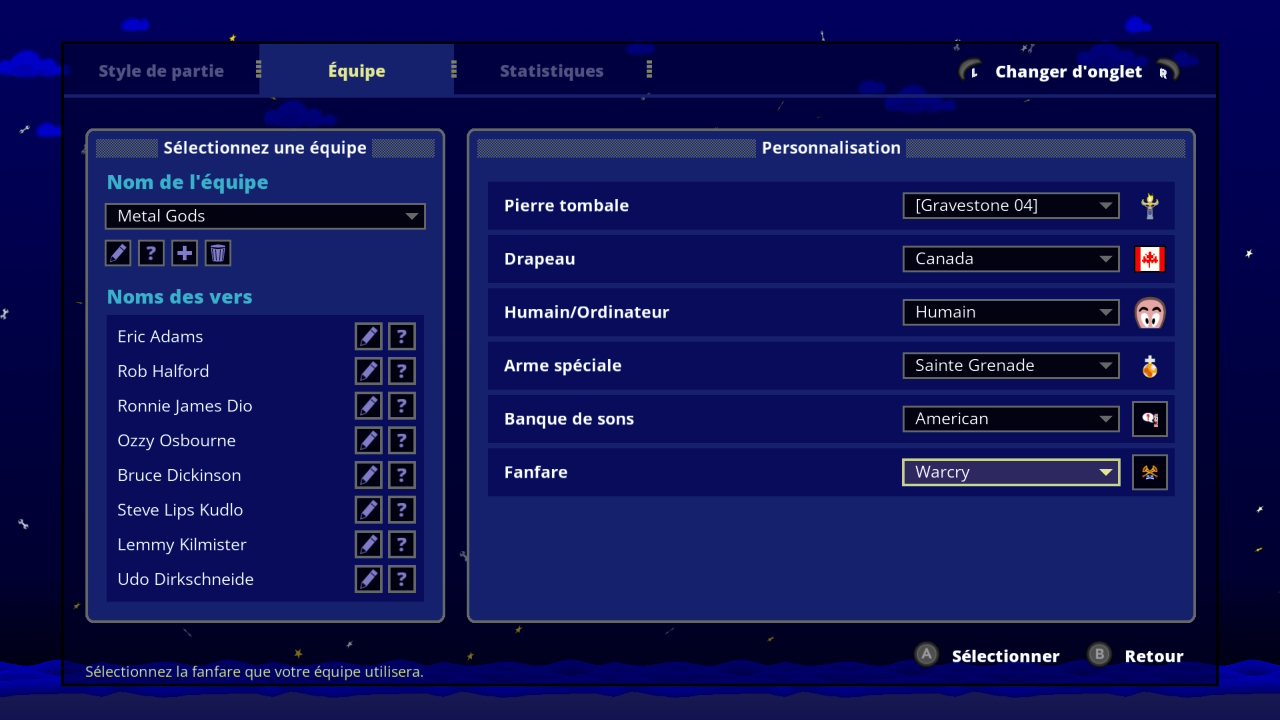1280x720 pixels.
Task: Edit worm name Eric Adams
Action: 369,336
